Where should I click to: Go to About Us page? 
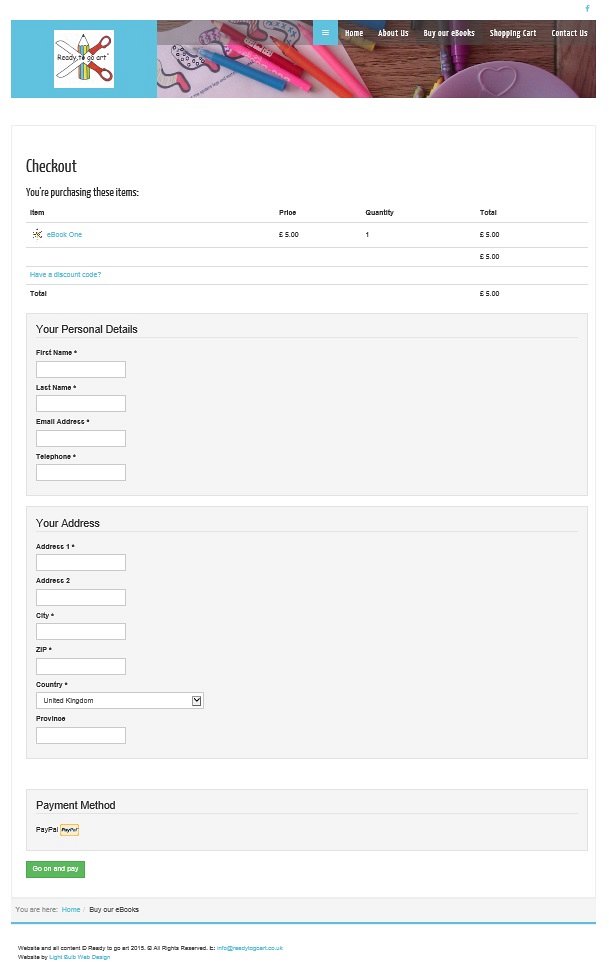pos(393,33)
